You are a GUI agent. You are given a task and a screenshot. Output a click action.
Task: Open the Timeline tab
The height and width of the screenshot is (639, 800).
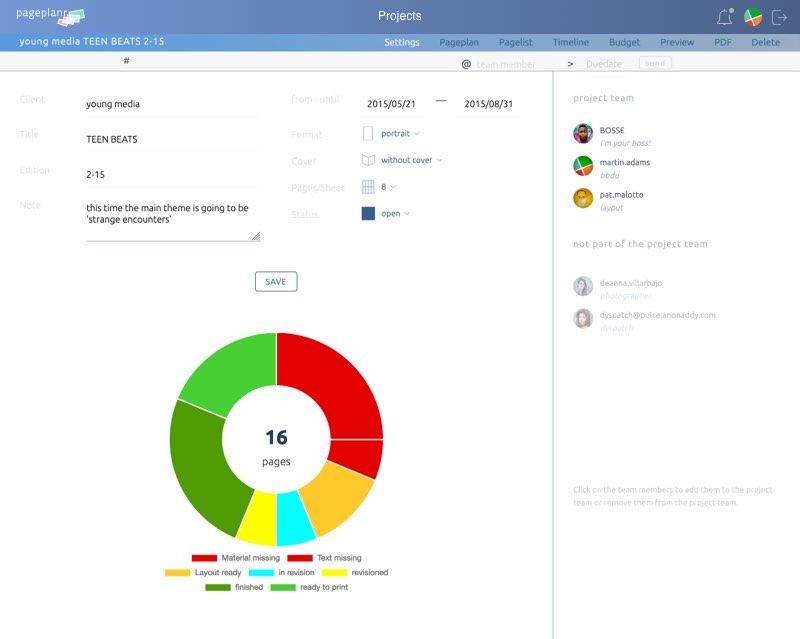[570, 42]
